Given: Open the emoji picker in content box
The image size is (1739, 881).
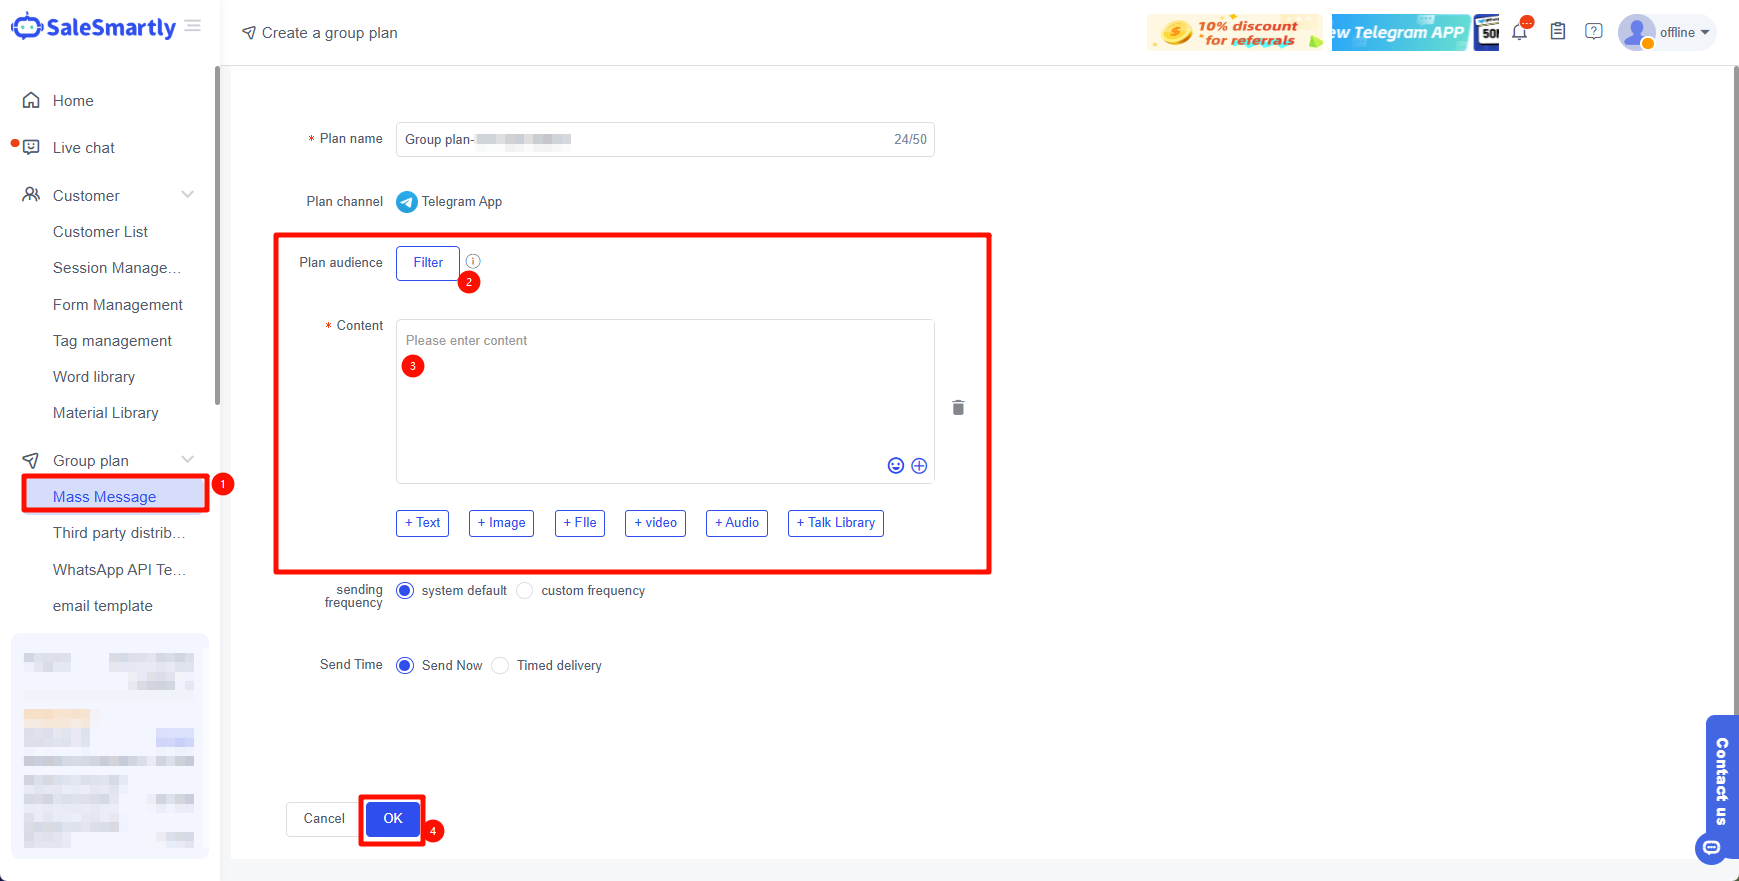Looking at the screenshot, I should pos(896,466).
